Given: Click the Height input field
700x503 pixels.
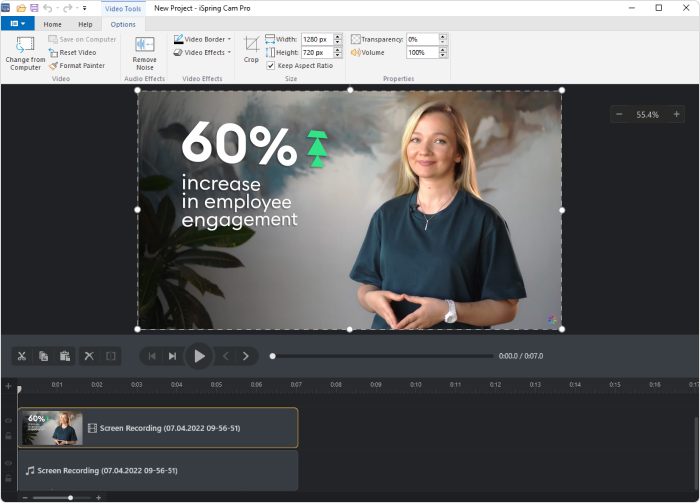Looking at the screenshot, I should (317, 53).
